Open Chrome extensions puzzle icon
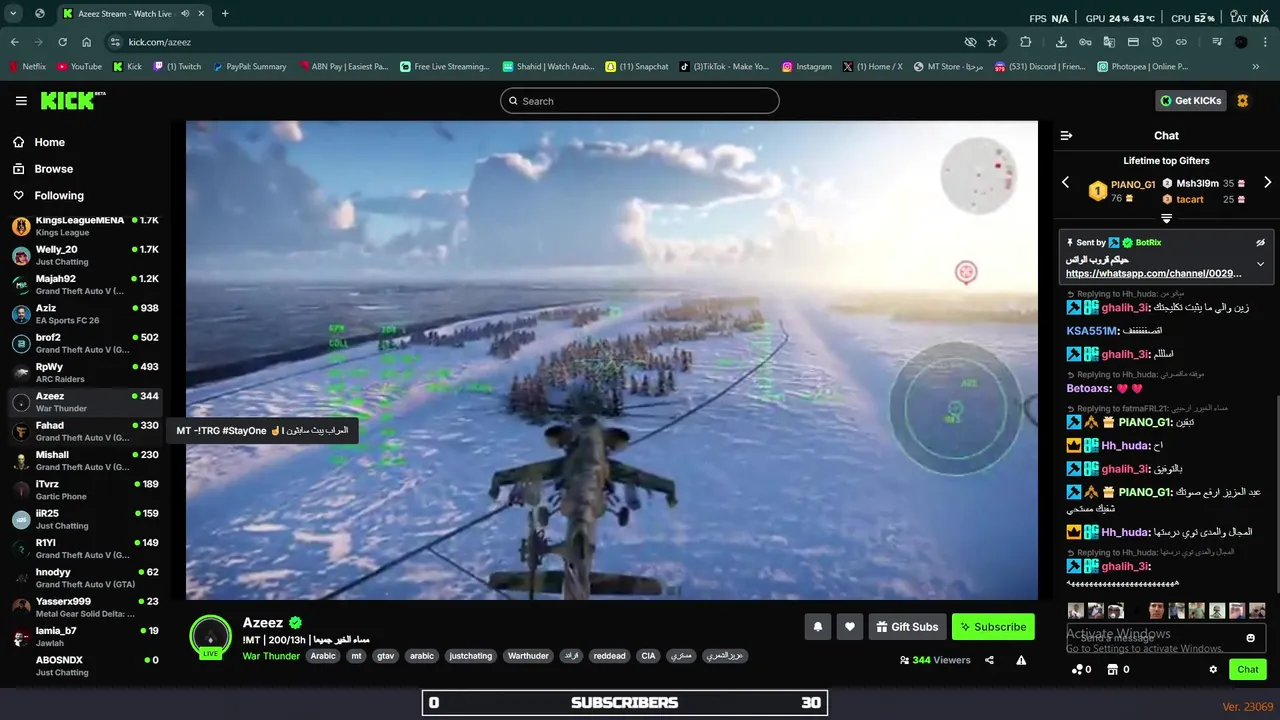 coord(1025,42)
